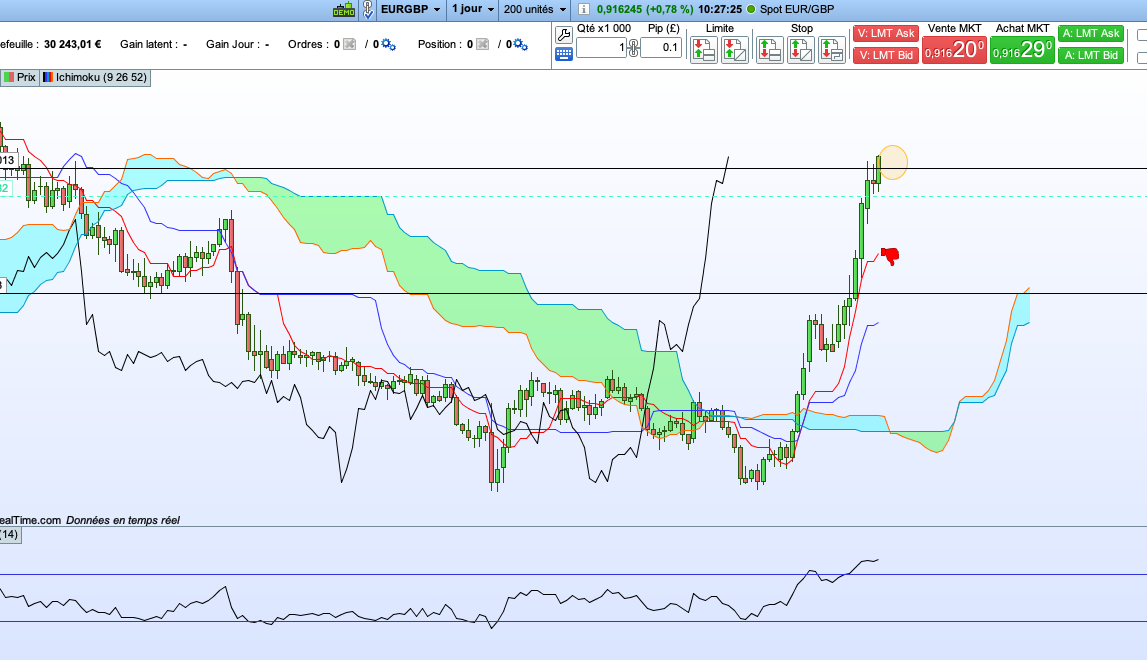
Task: Click the V: LMT Bid button
Action: point(886,55)
